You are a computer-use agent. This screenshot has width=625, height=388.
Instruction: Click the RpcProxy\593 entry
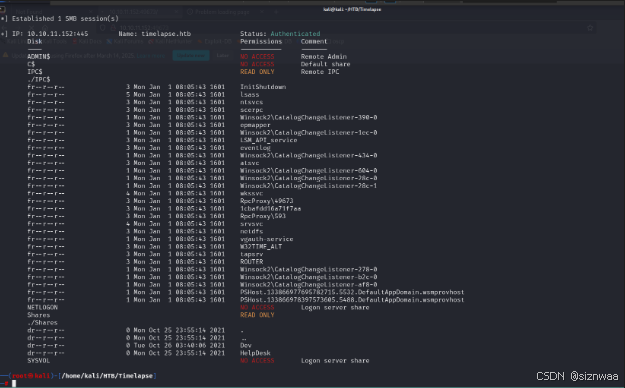[x=263, y=216]
